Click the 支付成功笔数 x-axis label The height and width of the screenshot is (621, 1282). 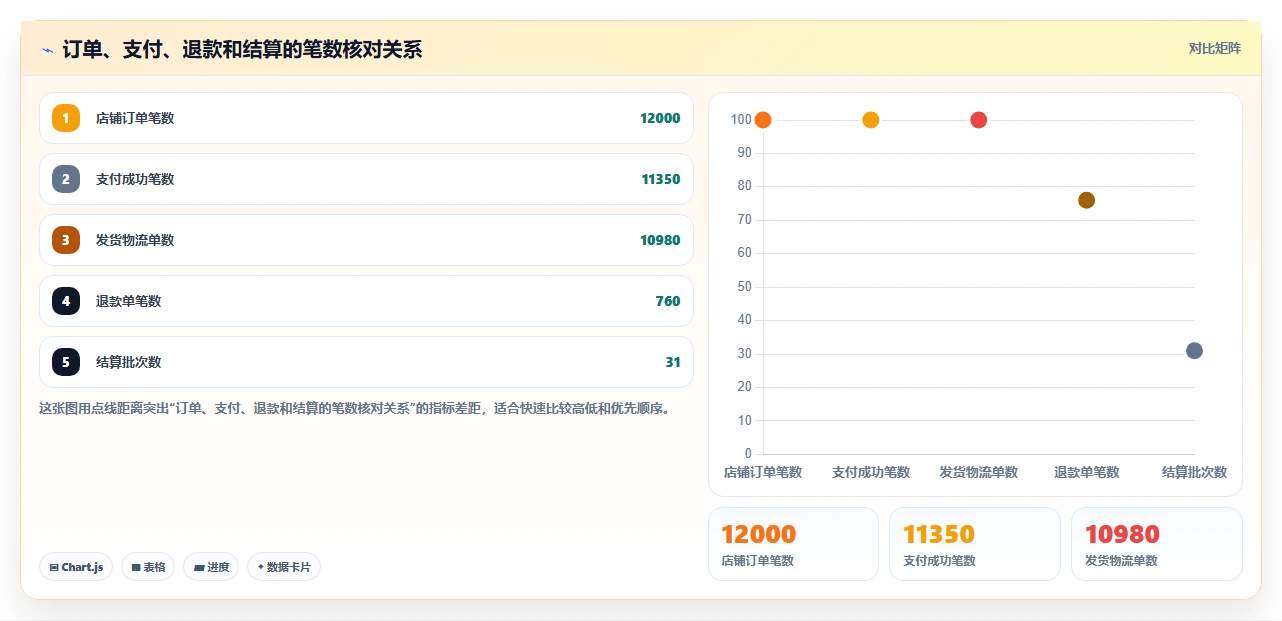(x=871, y=472)
